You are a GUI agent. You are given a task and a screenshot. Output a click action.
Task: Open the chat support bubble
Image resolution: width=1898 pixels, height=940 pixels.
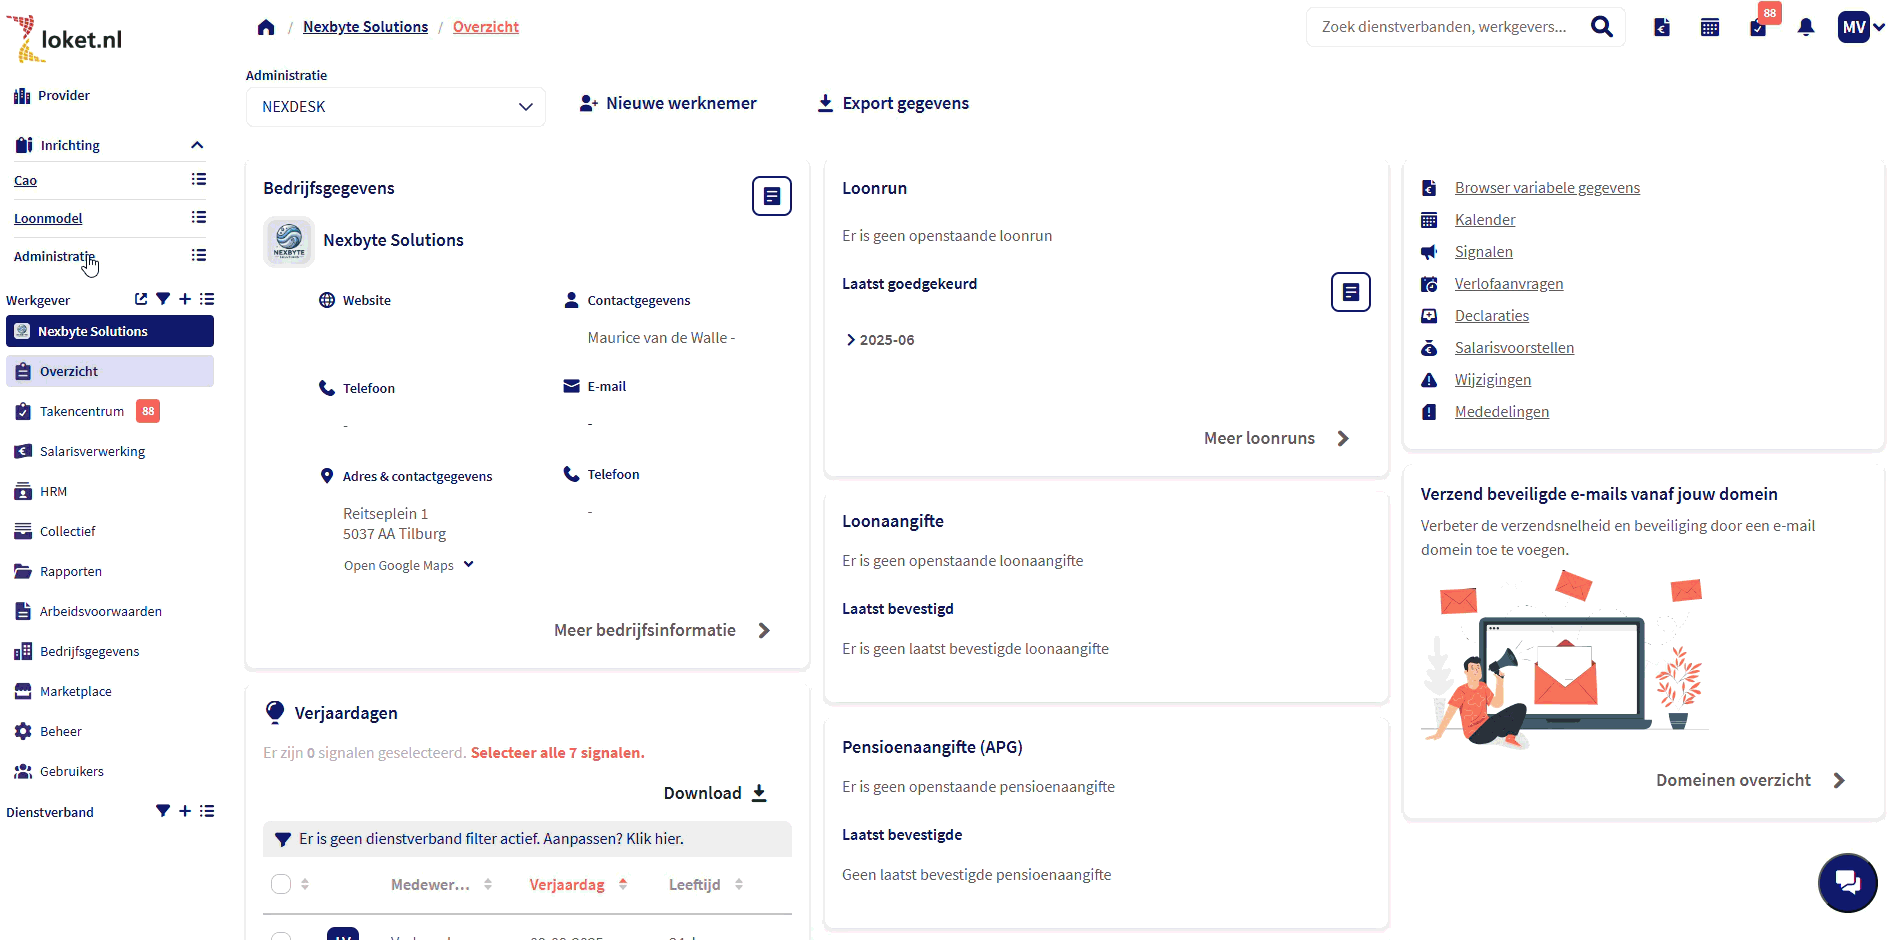point(1847,882)
